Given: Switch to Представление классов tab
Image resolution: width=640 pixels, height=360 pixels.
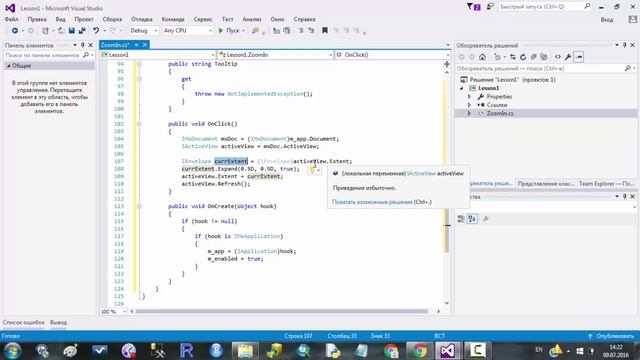Looking at the screenshot, I should click(x=546, y=184).
